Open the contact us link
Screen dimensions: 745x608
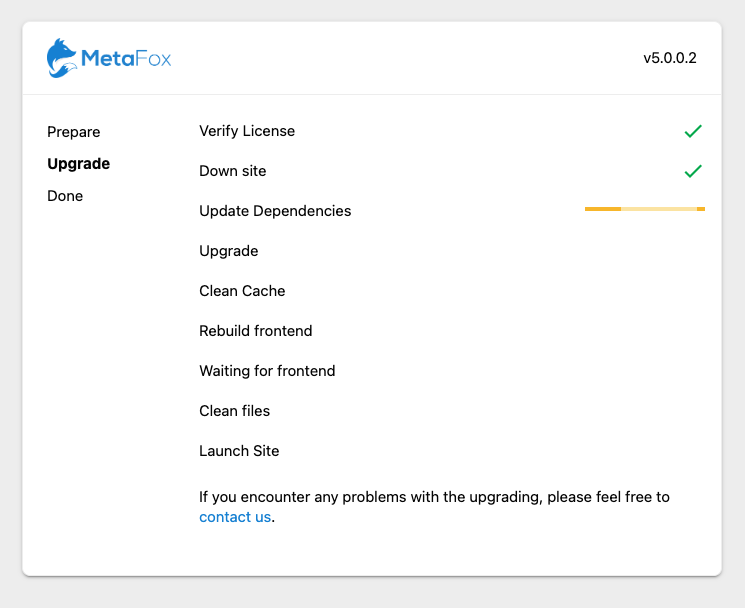pos(235,517)
